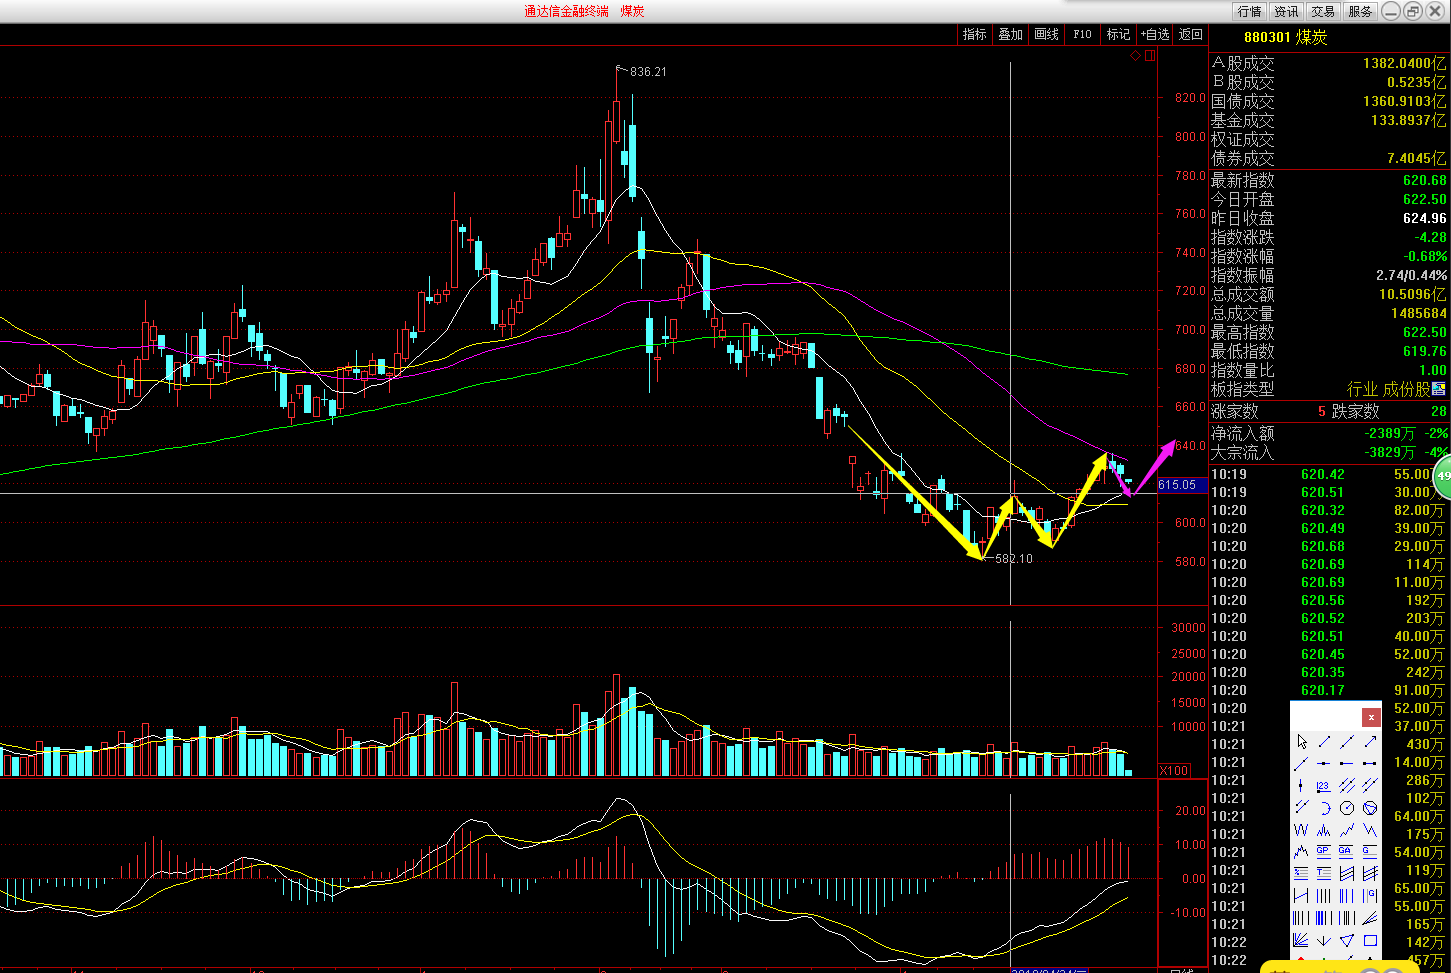Open F10 company info
The height and width of the screenshot is (973, 1451).
pos(1082,34)
